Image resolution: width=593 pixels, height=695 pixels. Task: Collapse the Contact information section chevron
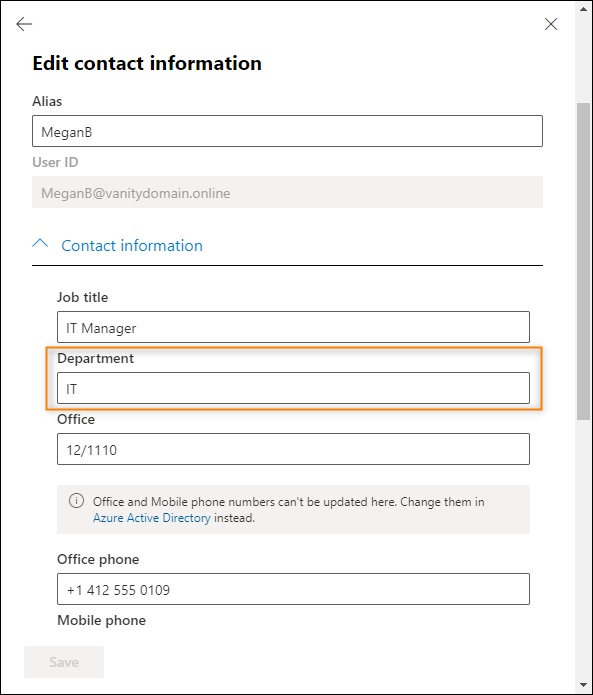click(40, 243)
